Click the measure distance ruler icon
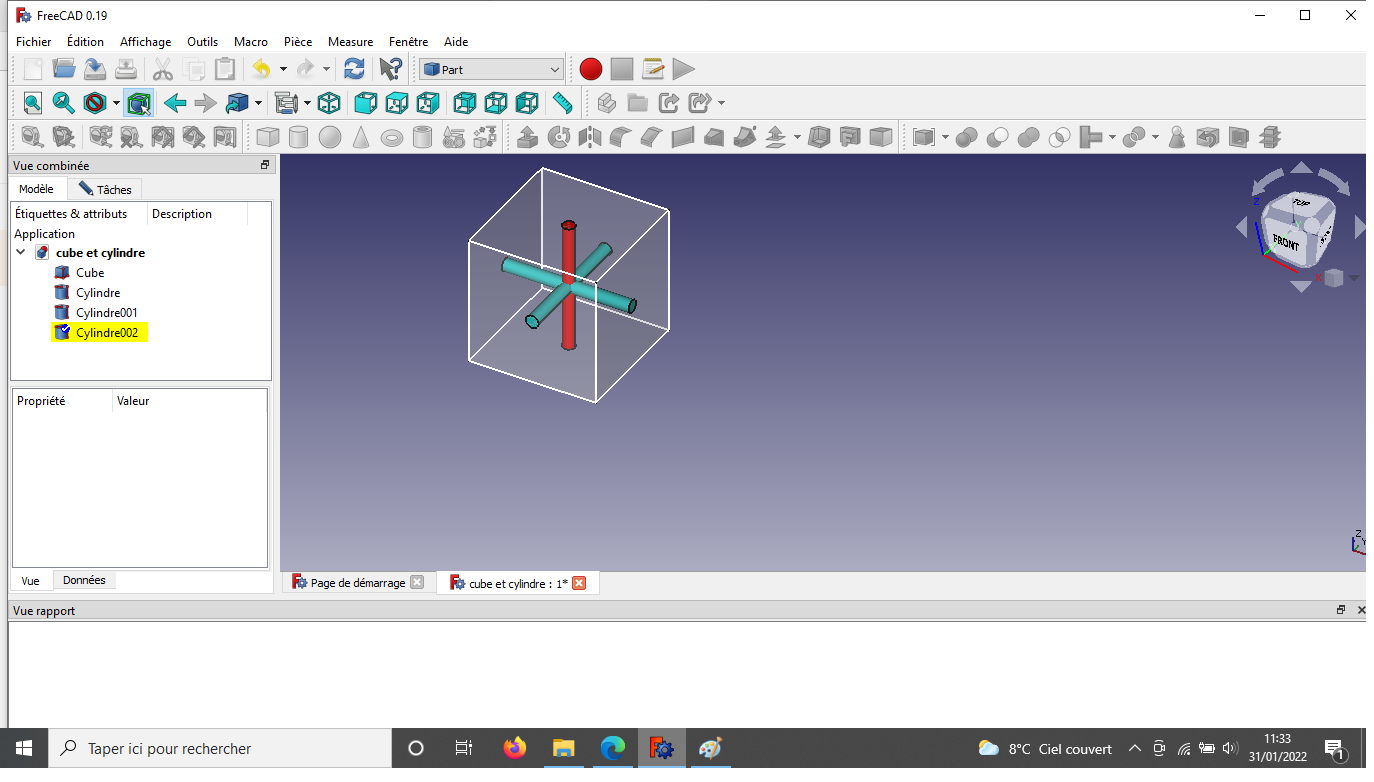Screen dimensions: 1374x782 pyautogui.click(x=563, y=102)
